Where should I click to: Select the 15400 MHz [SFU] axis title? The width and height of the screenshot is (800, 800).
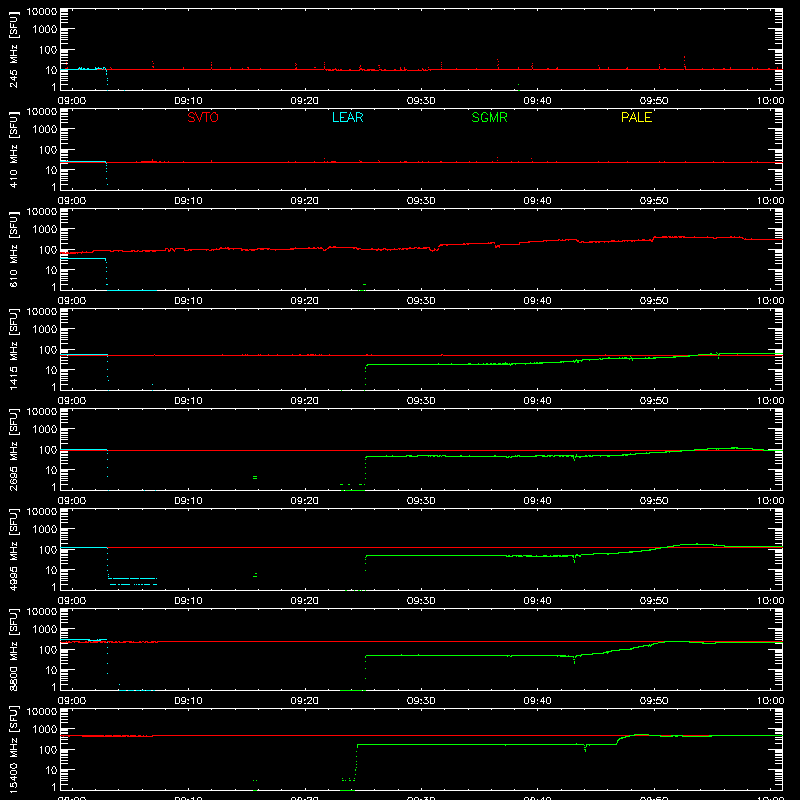tap(14, 749)
